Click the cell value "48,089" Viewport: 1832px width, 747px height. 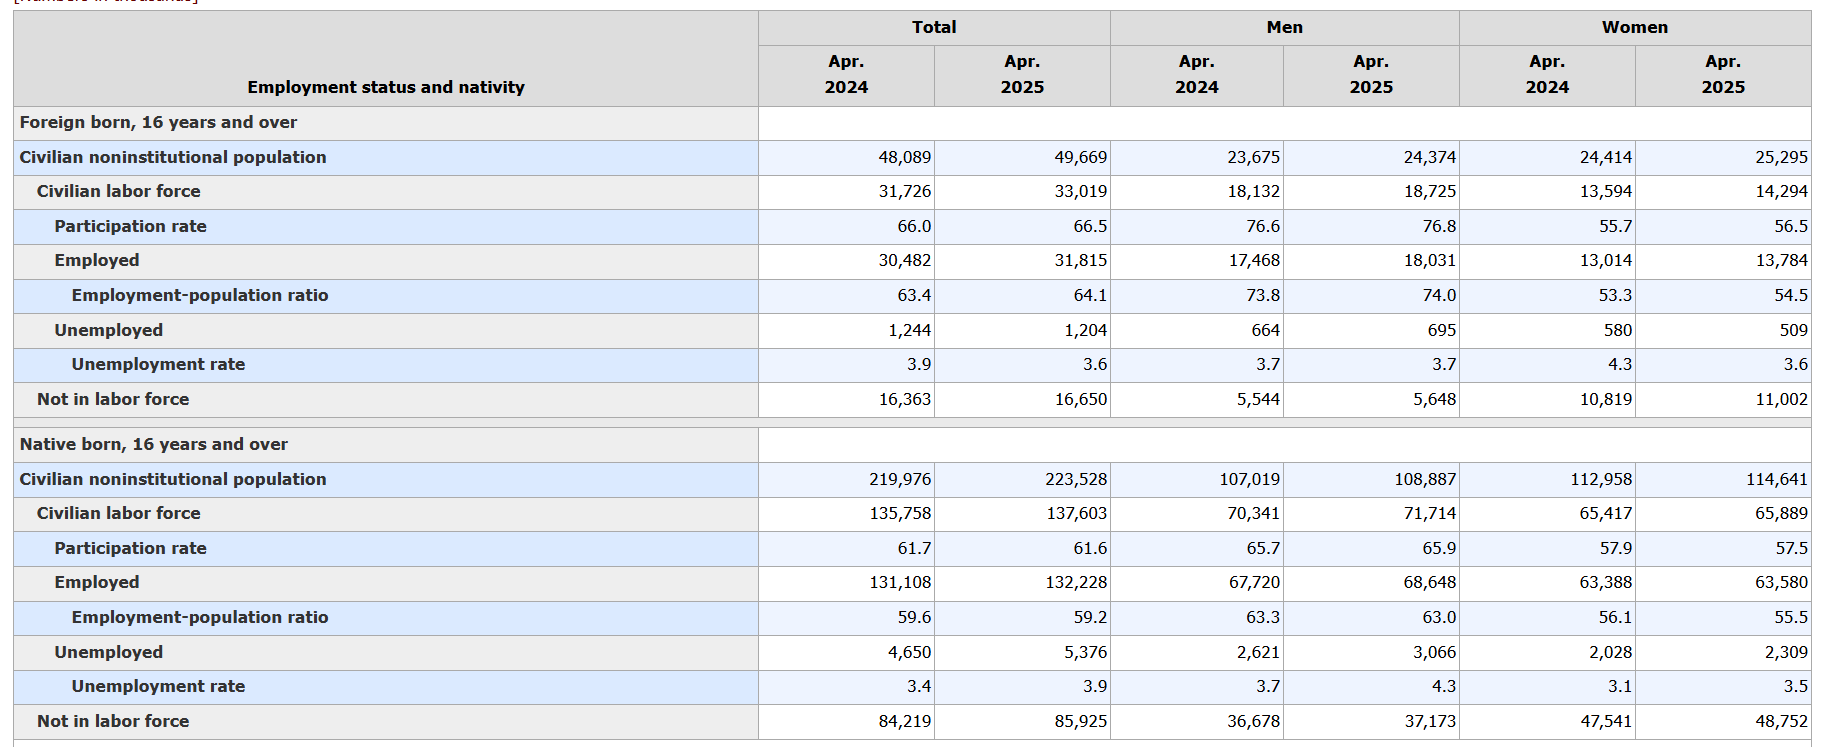(905, 157)
